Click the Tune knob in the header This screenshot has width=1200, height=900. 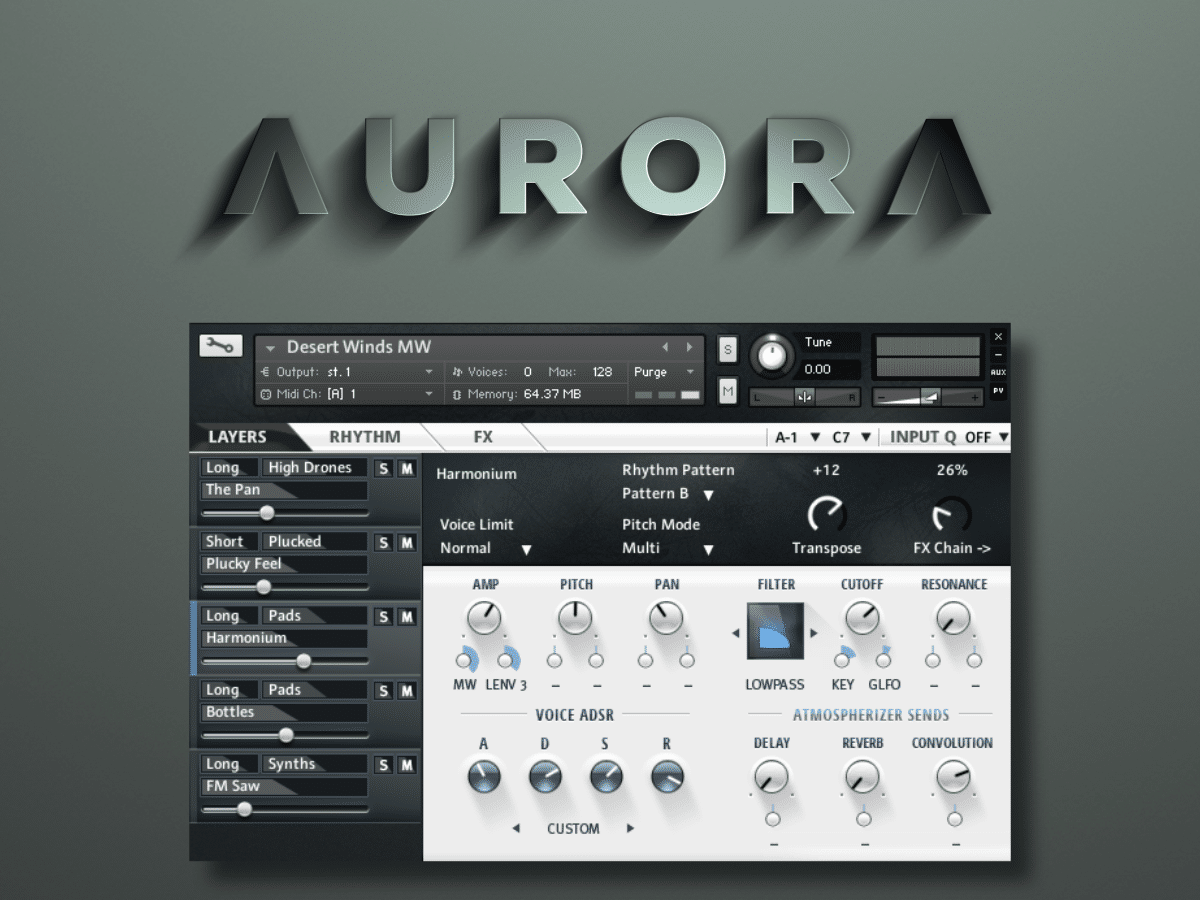(771, 353)
